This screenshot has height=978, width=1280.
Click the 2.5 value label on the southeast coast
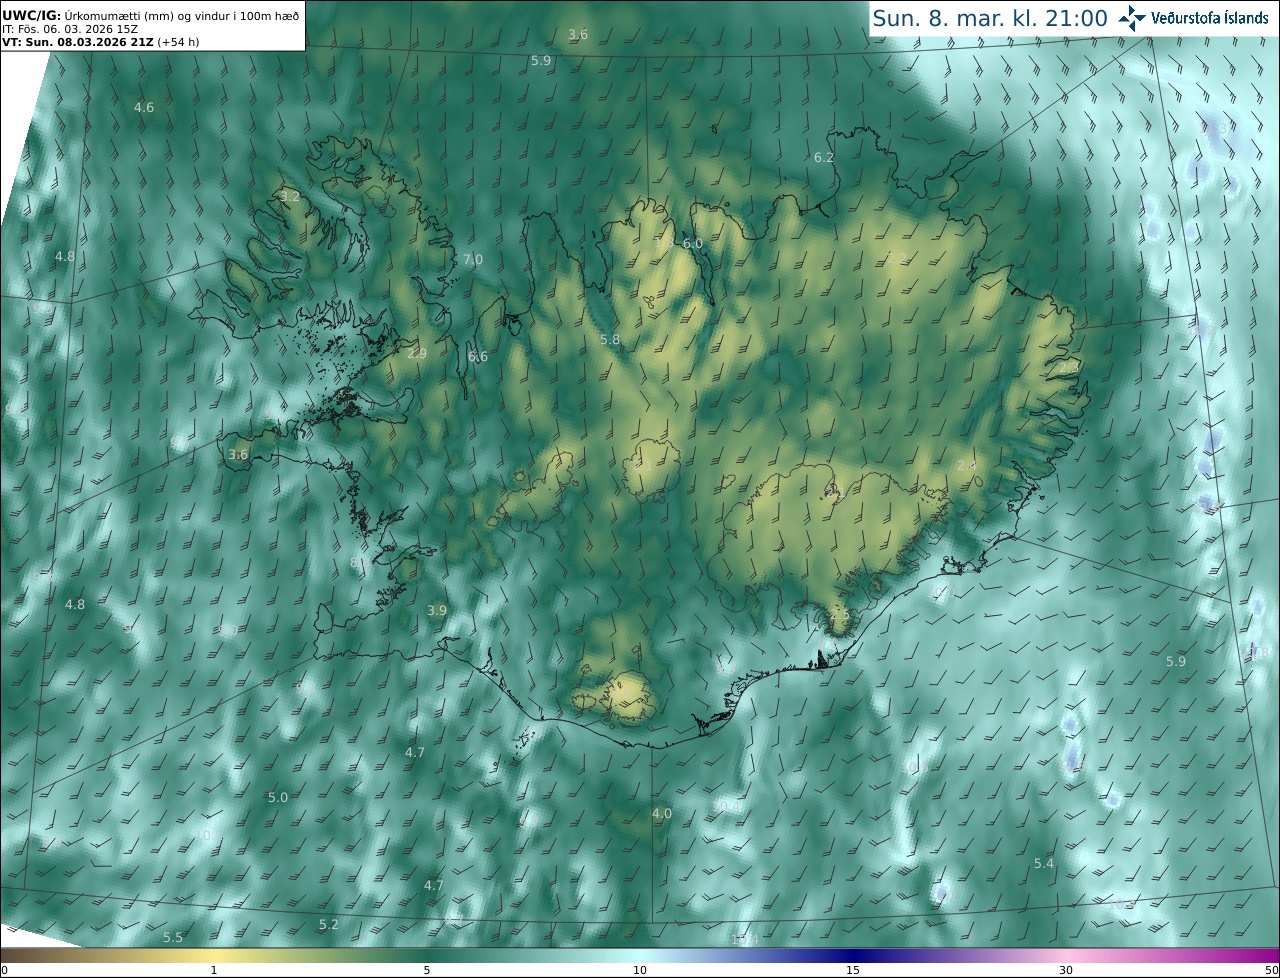click(x=840, y=613)
